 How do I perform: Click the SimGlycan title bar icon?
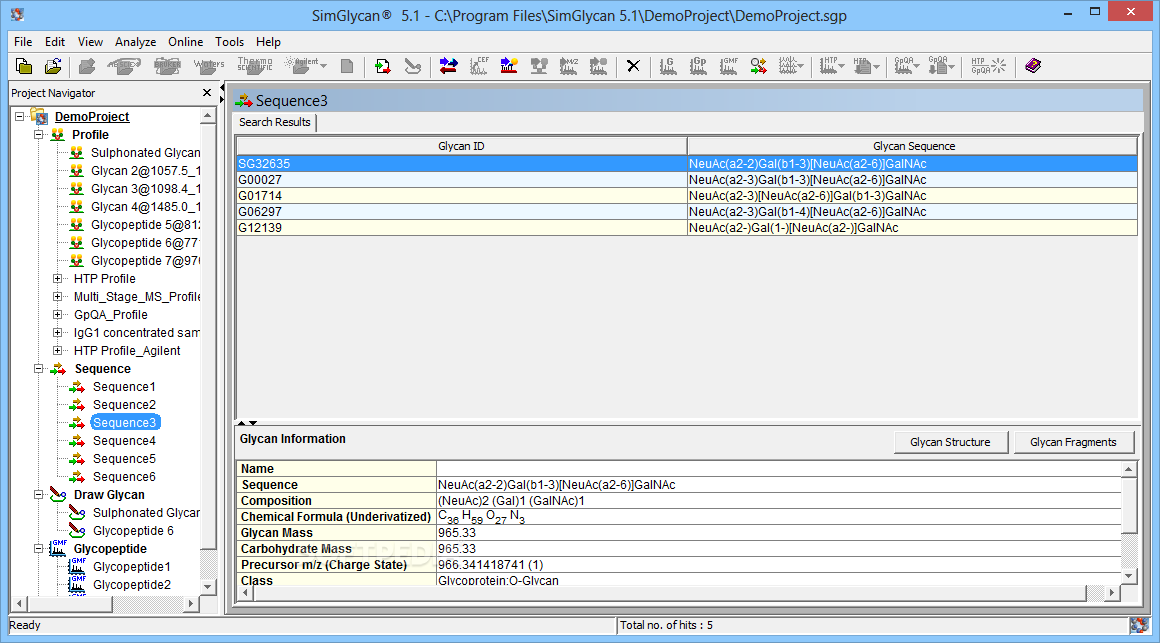tap(18, 14)
